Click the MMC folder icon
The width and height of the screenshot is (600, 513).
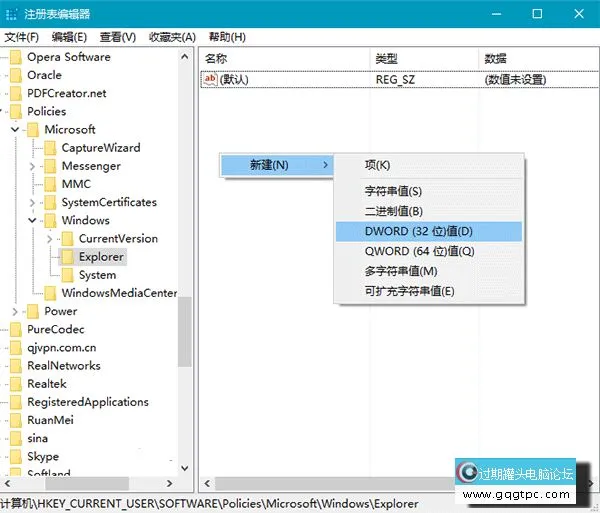click(x=50, y=184)
